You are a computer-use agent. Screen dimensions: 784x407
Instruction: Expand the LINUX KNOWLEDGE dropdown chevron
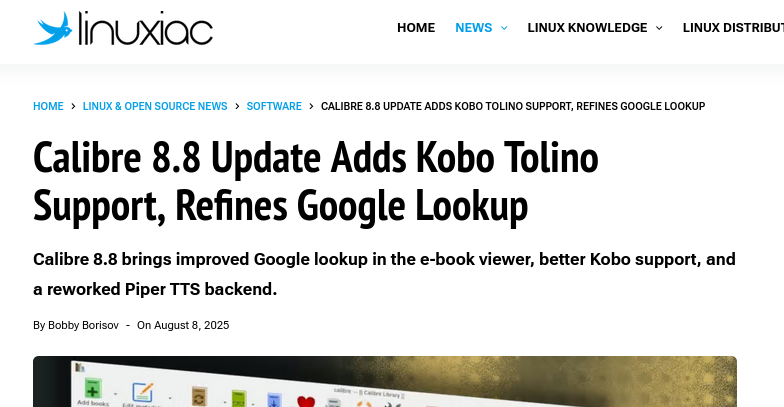point(659,28)
